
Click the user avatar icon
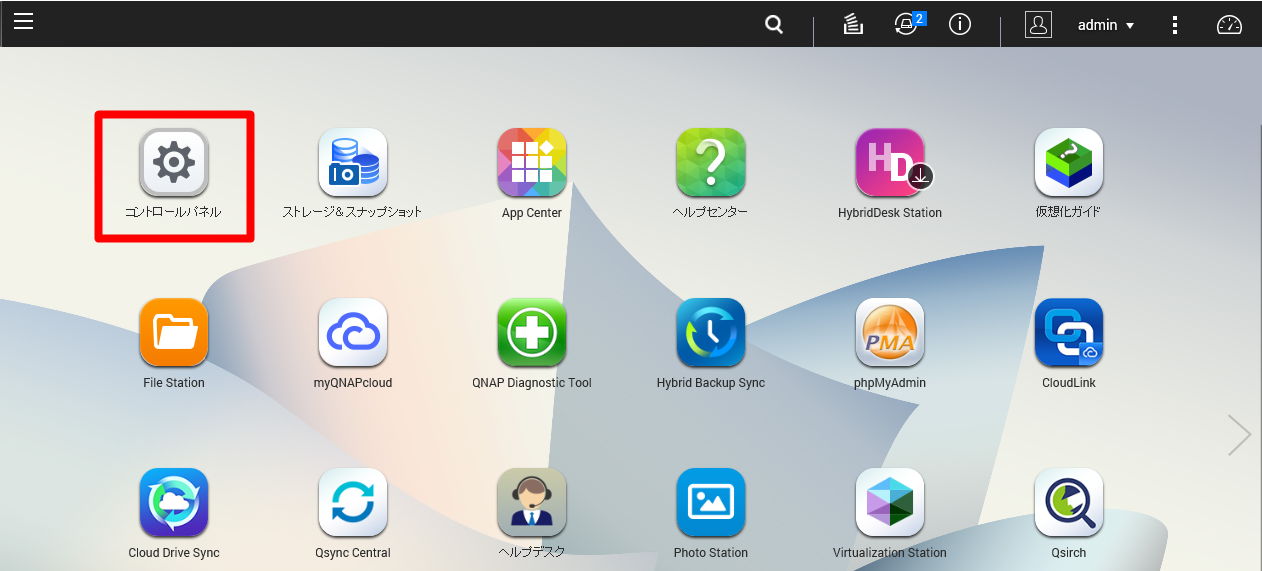[1038, 25]
